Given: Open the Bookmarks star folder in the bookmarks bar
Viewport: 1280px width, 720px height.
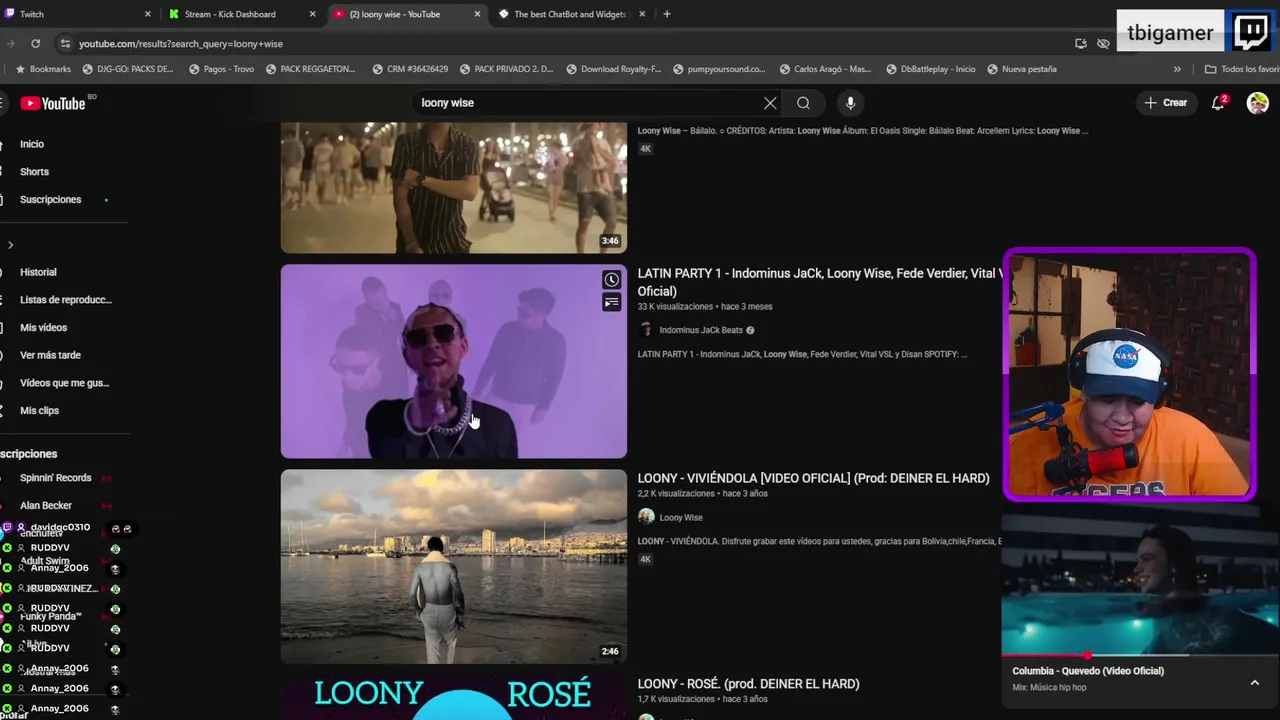Looking at the screenshot, I should point(43,69).
